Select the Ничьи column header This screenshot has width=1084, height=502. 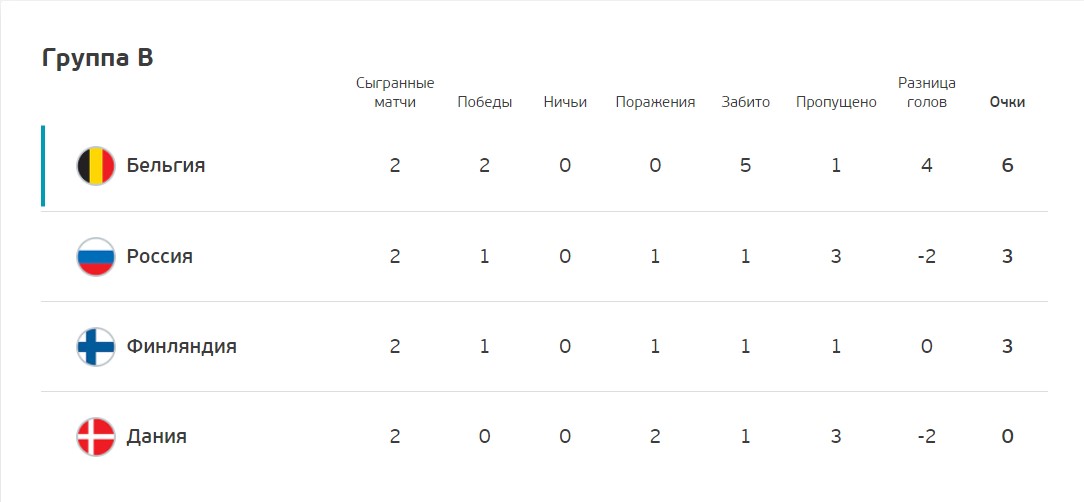click(x=565, y=102)
